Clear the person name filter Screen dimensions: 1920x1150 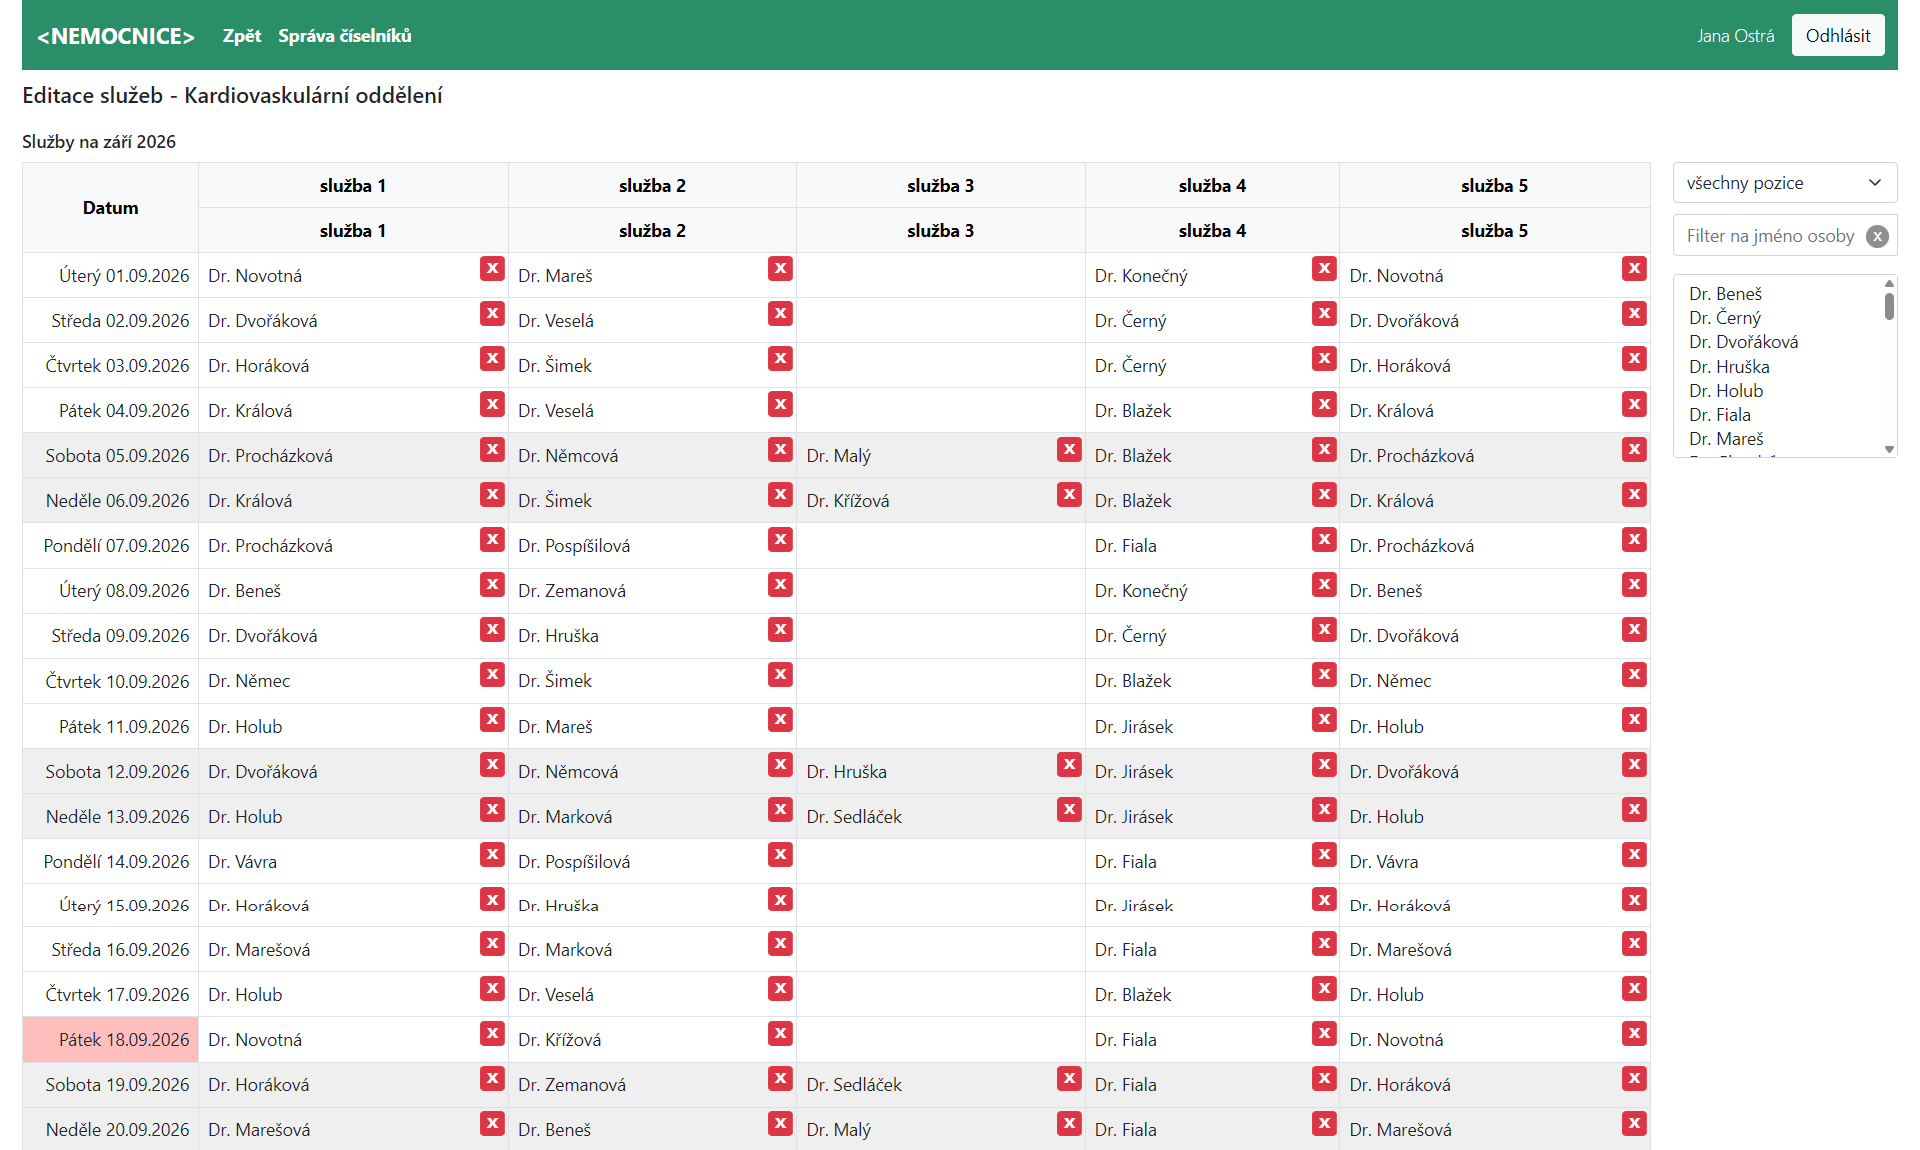pyautogui.click(x=1877, y=236)
